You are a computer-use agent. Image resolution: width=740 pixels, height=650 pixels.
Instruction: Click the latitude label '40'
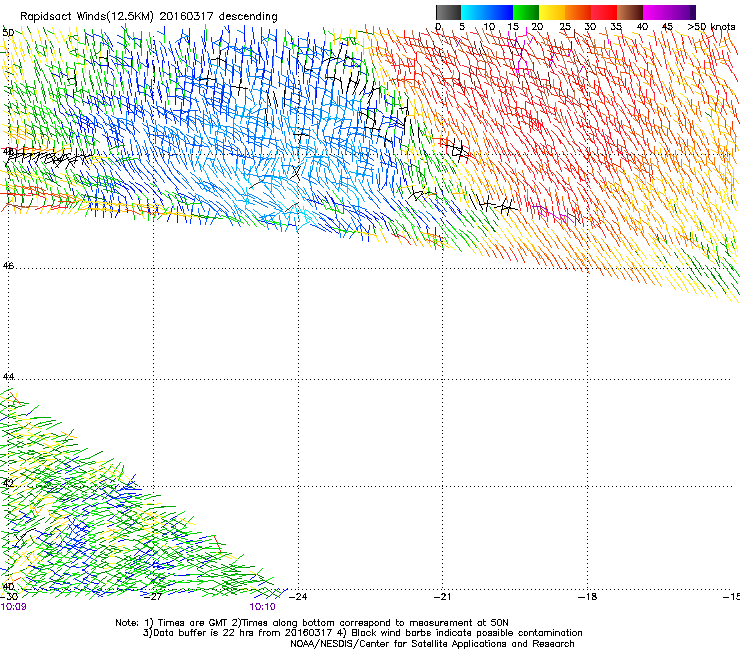click(x=8, y=587)
